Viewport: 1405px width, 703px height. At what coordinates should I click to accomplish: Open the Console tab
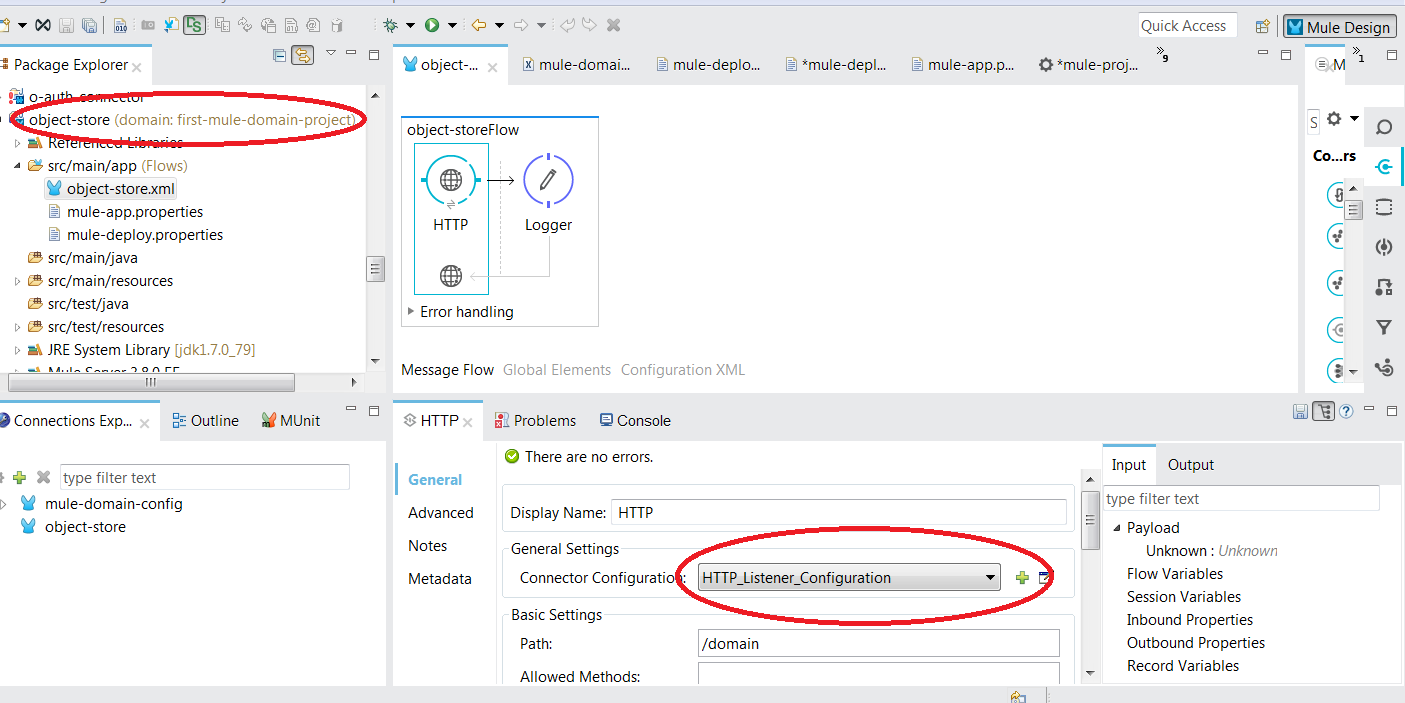635,421
